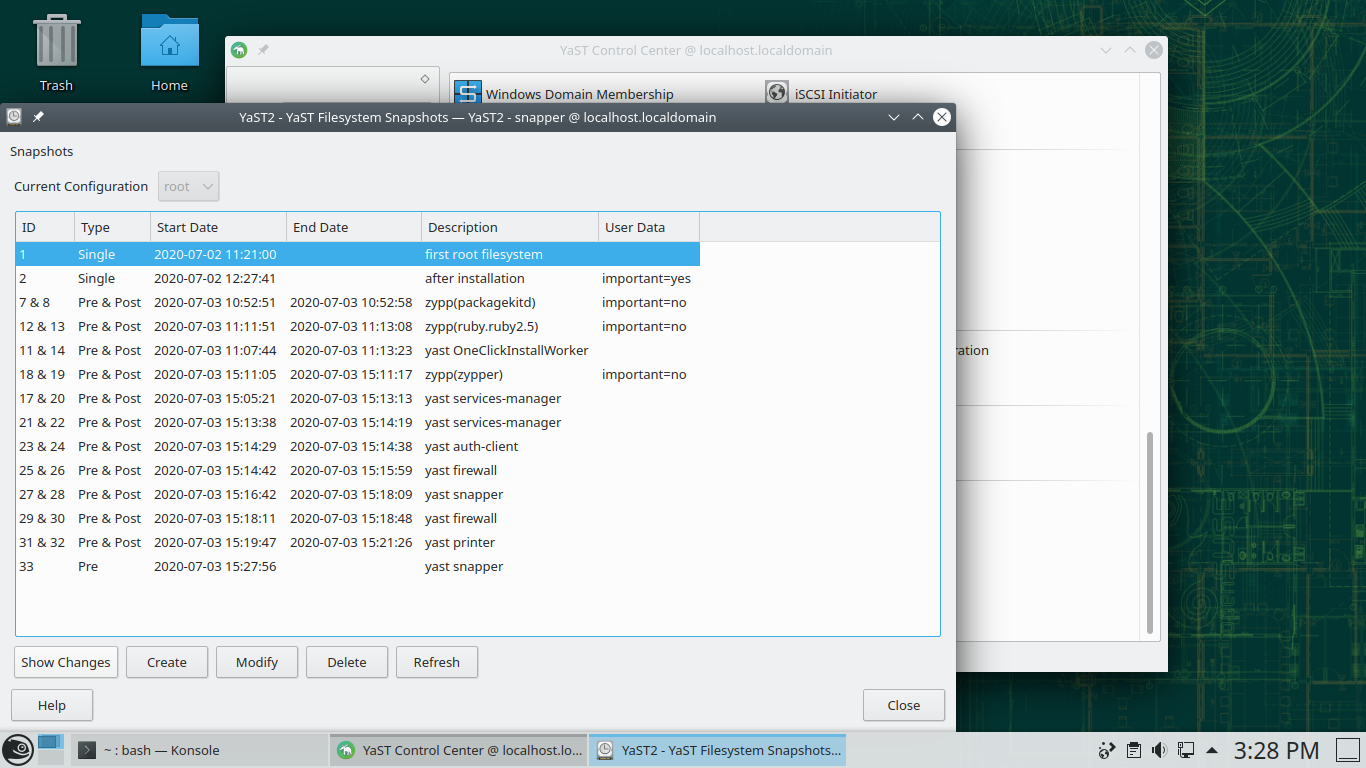This screenshot has width=1366, height=768.
Task: Pin the YaST Control Center window
Action: (263, 50)
